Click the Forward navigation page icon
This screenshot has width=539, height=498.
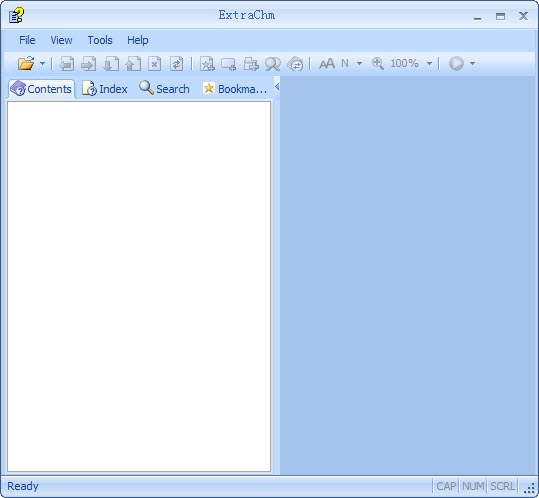tap(88, 64)
